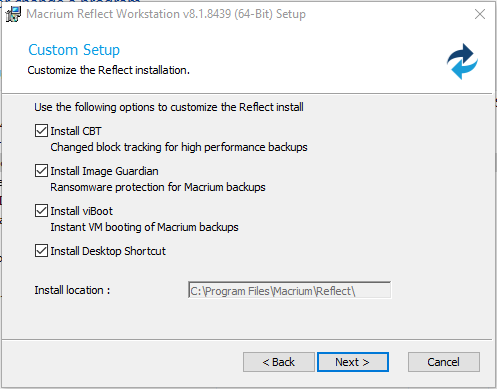The width and height of the screenshot is (497, 389).
Task: Proceed with the Next button
Action: pos(353,362)
